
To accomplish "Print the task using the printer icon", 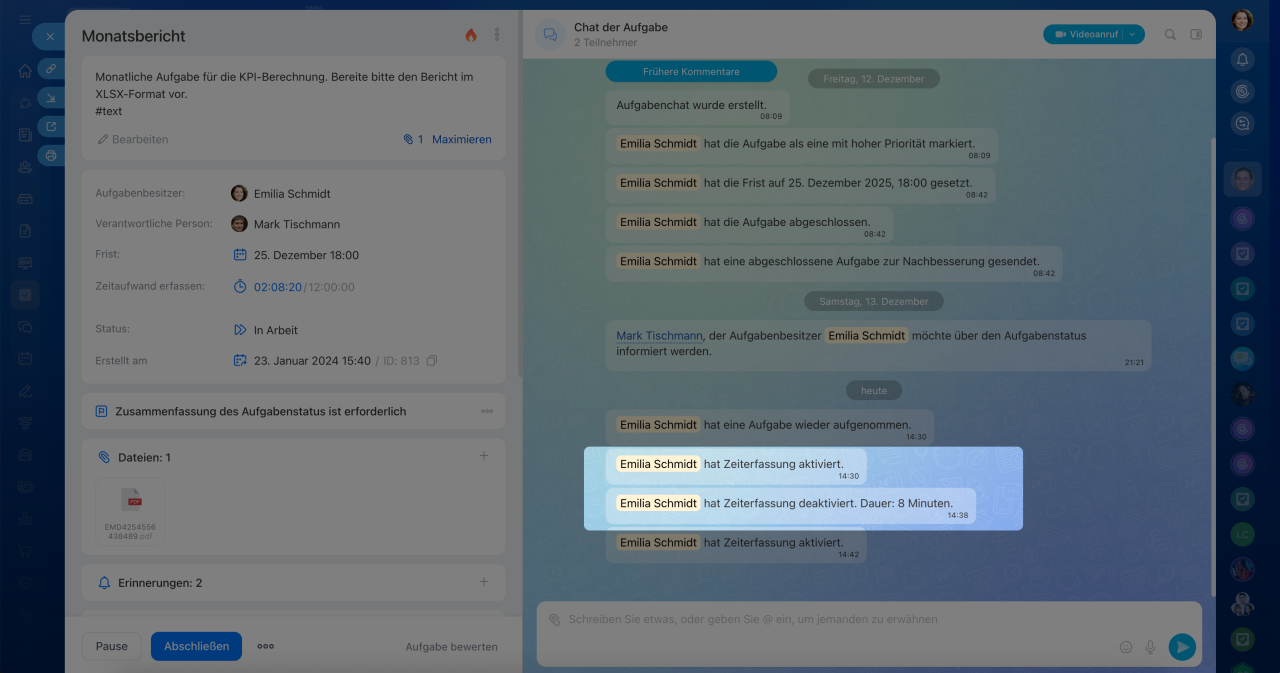I will [x=51, y=155].
